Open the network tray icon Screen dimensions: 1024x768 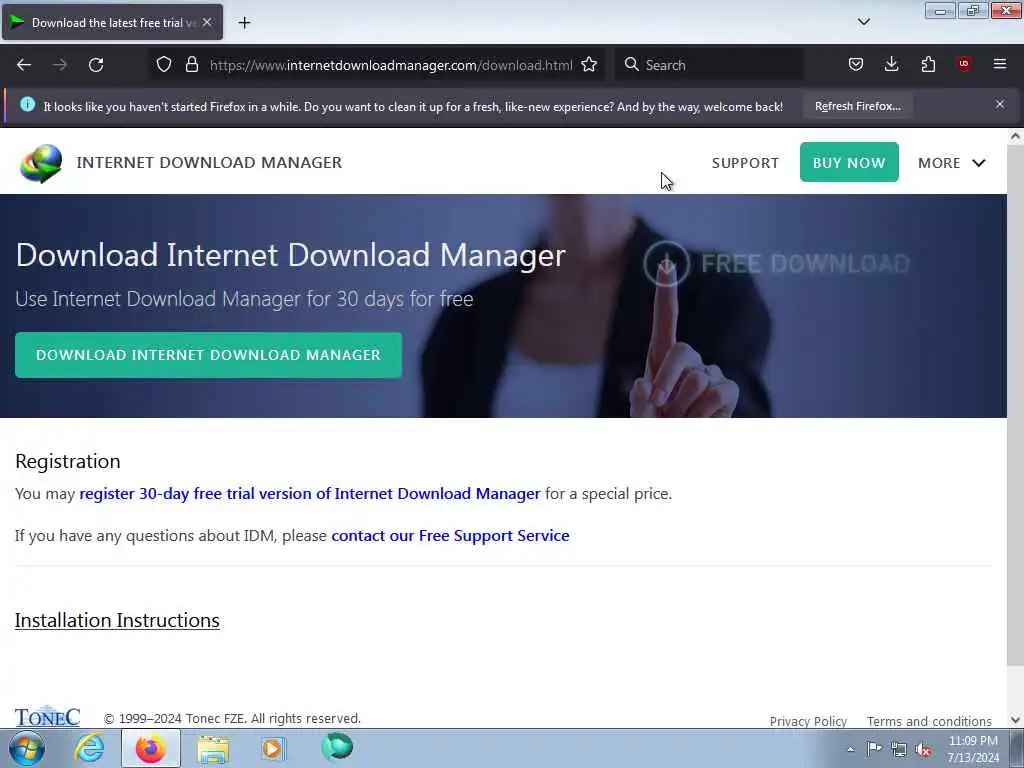click(x=899, y=750)
